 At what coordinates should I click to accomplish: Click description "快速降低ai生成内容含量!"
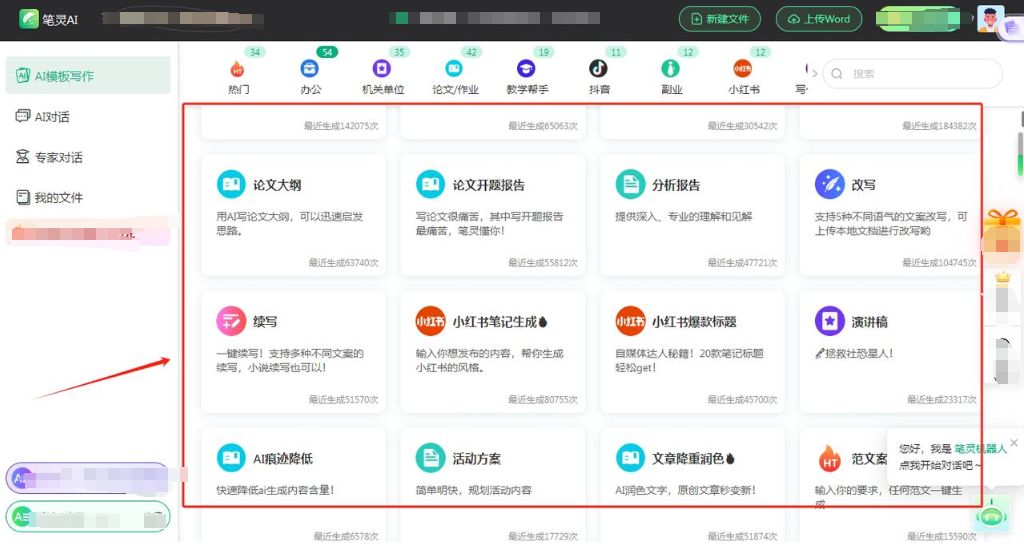[275, 490]
